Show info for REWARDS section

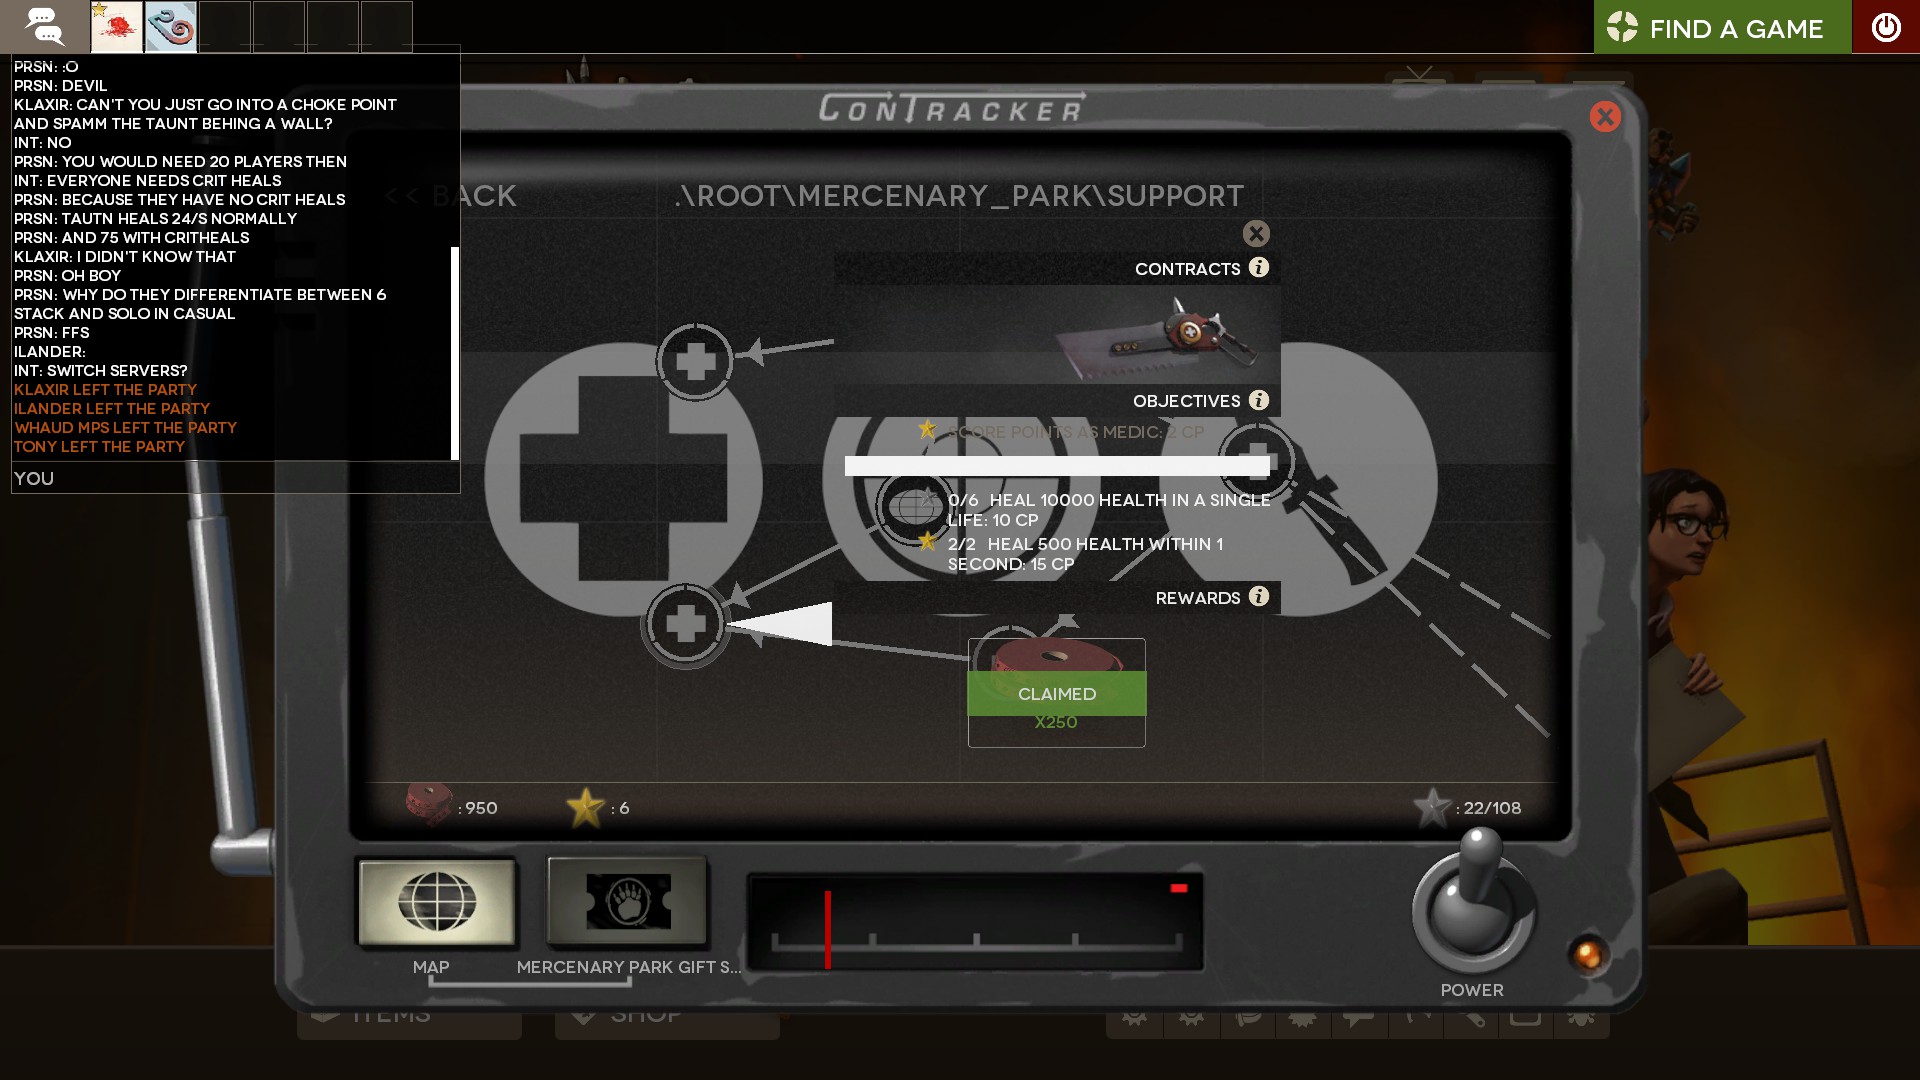1259,596
